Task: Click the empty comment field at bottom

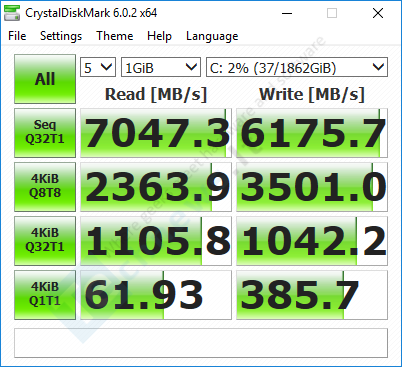Action: [x=201, y=343]
